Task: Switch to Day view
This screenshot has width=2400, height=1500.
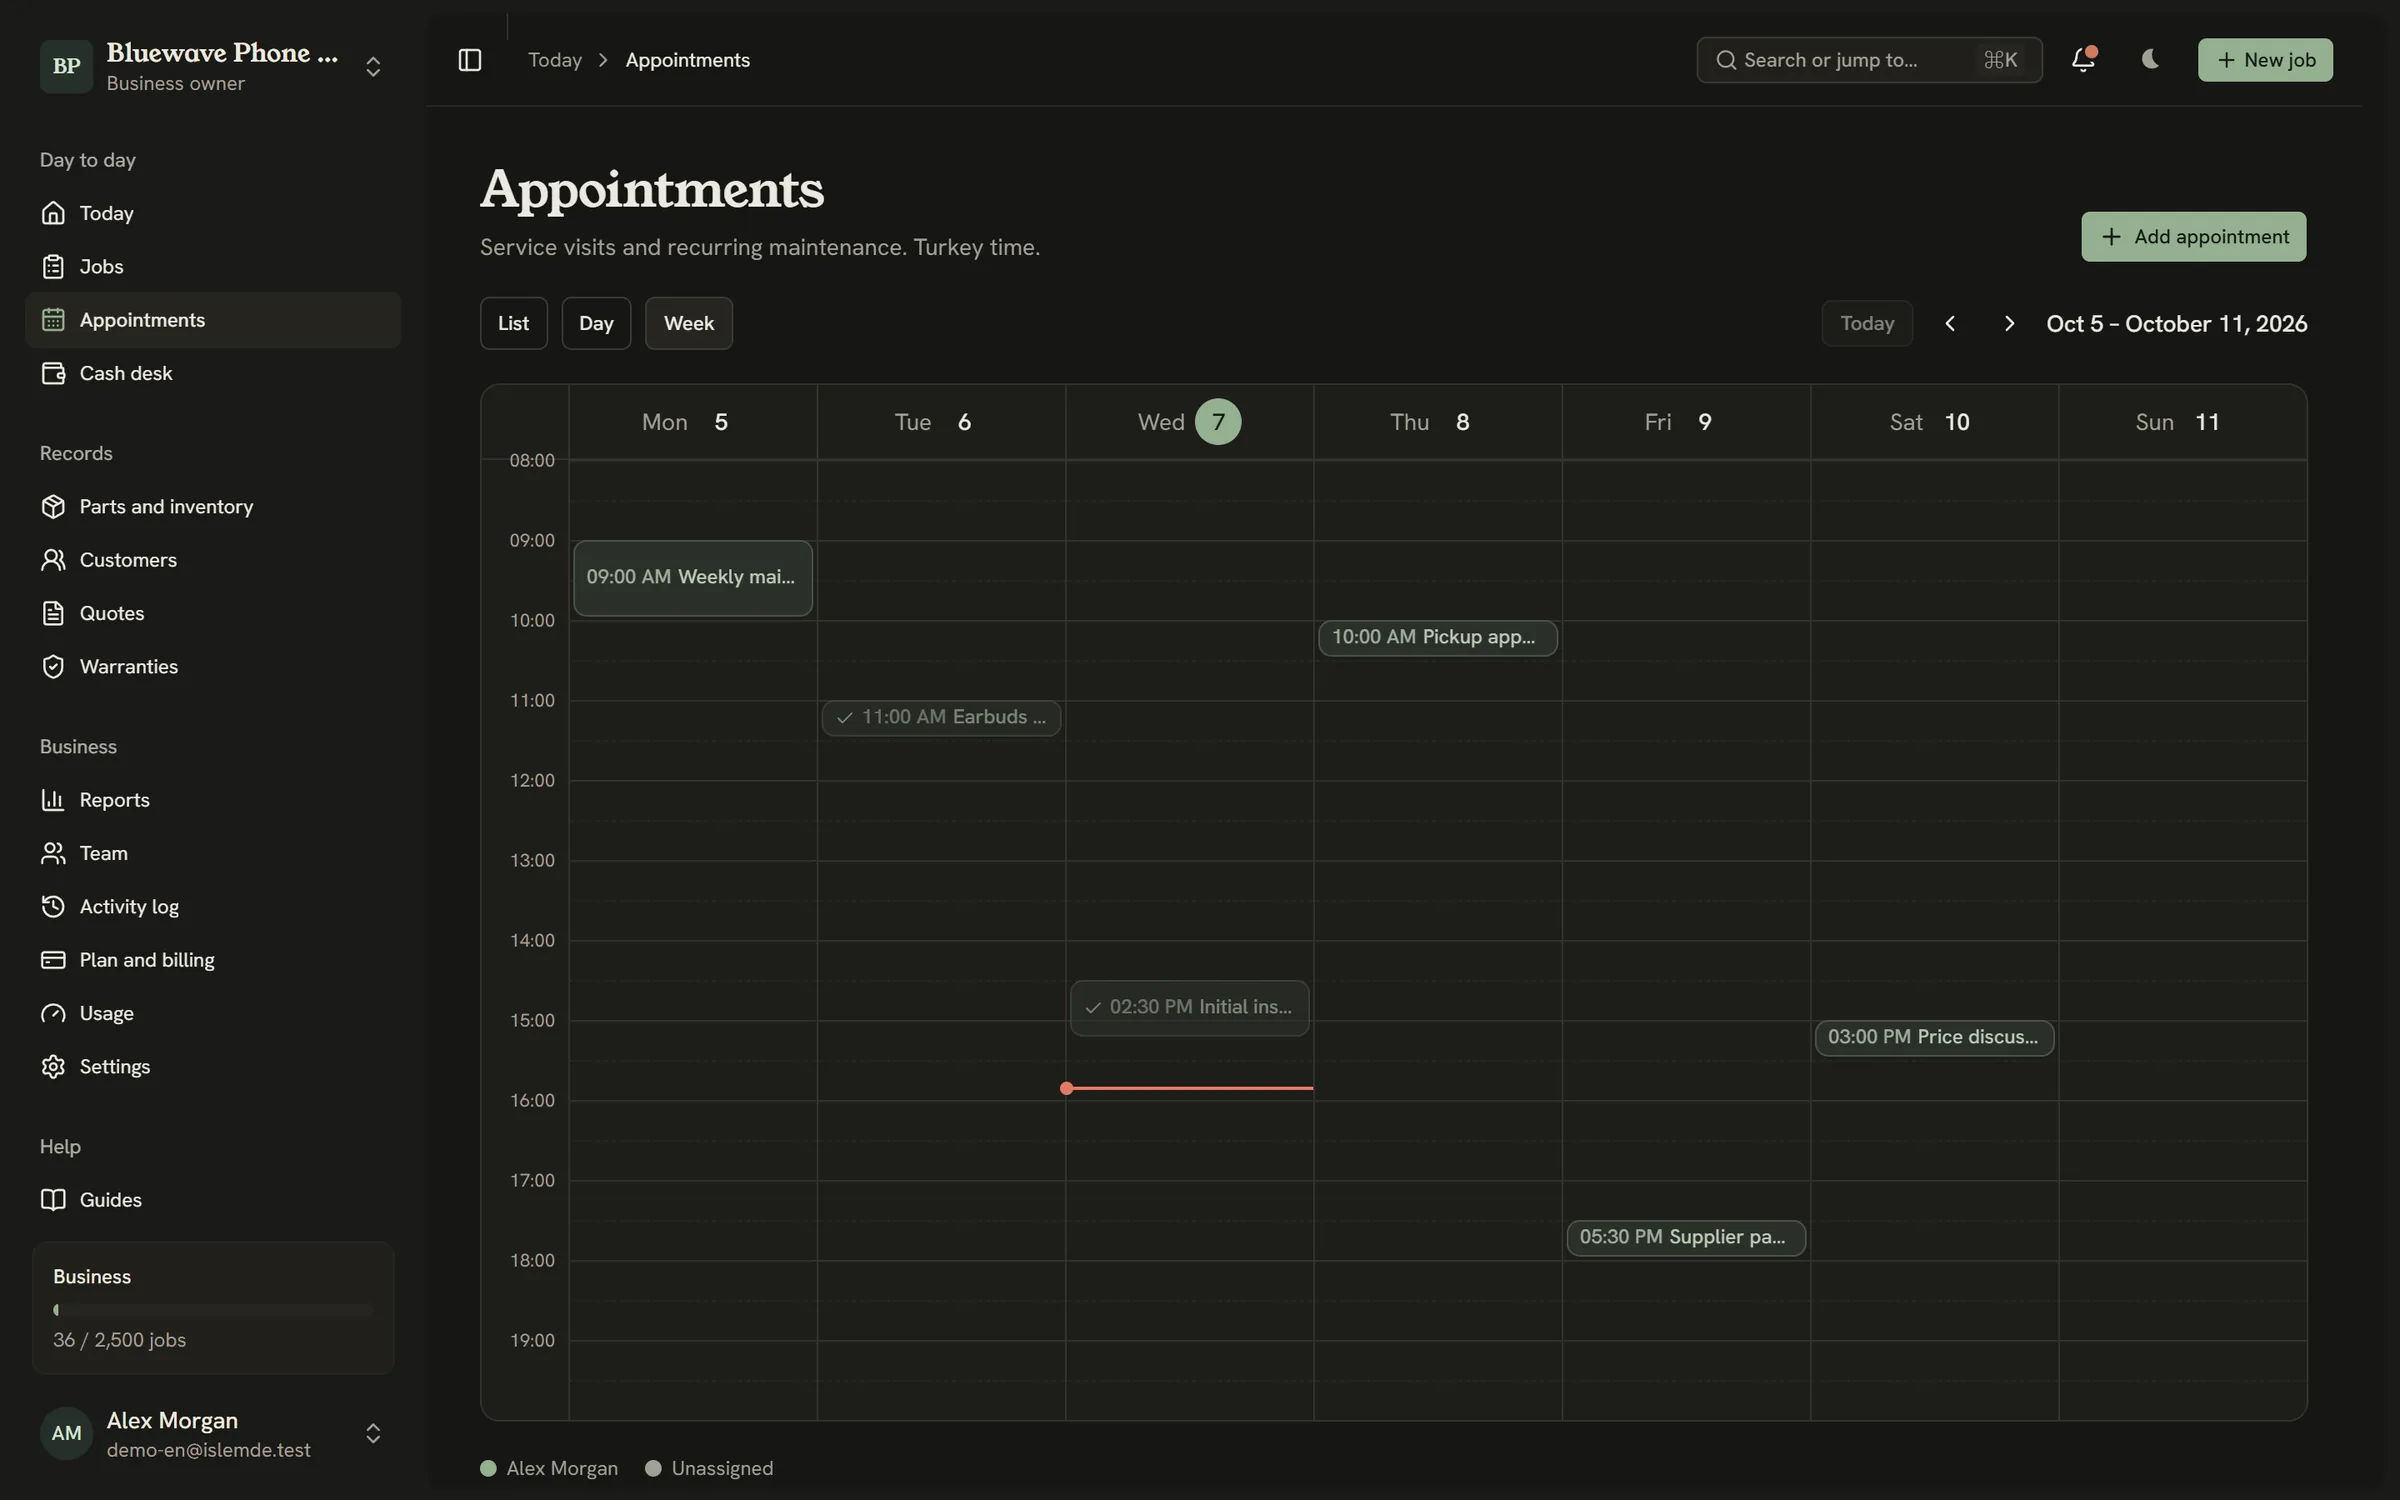Action: click(596, 323)
